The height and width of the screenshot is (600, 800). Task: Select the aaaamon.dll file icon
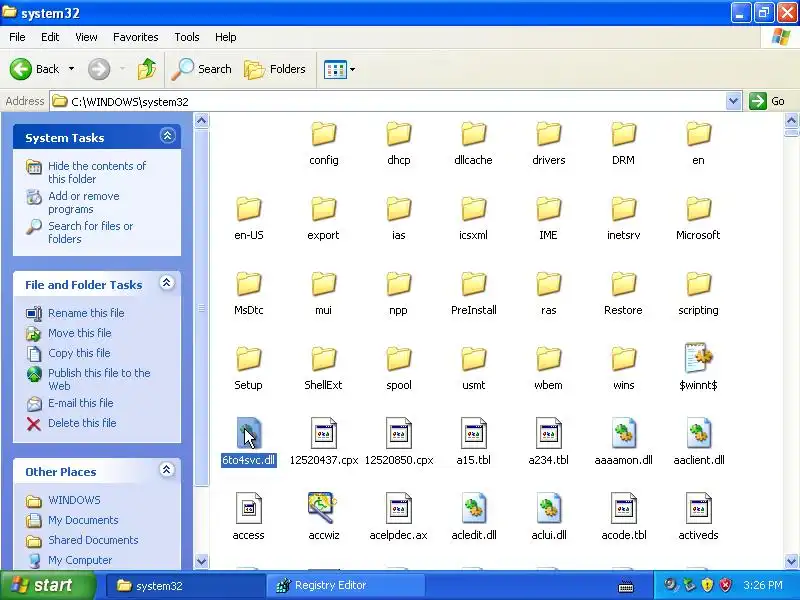[x=623, y=433]
